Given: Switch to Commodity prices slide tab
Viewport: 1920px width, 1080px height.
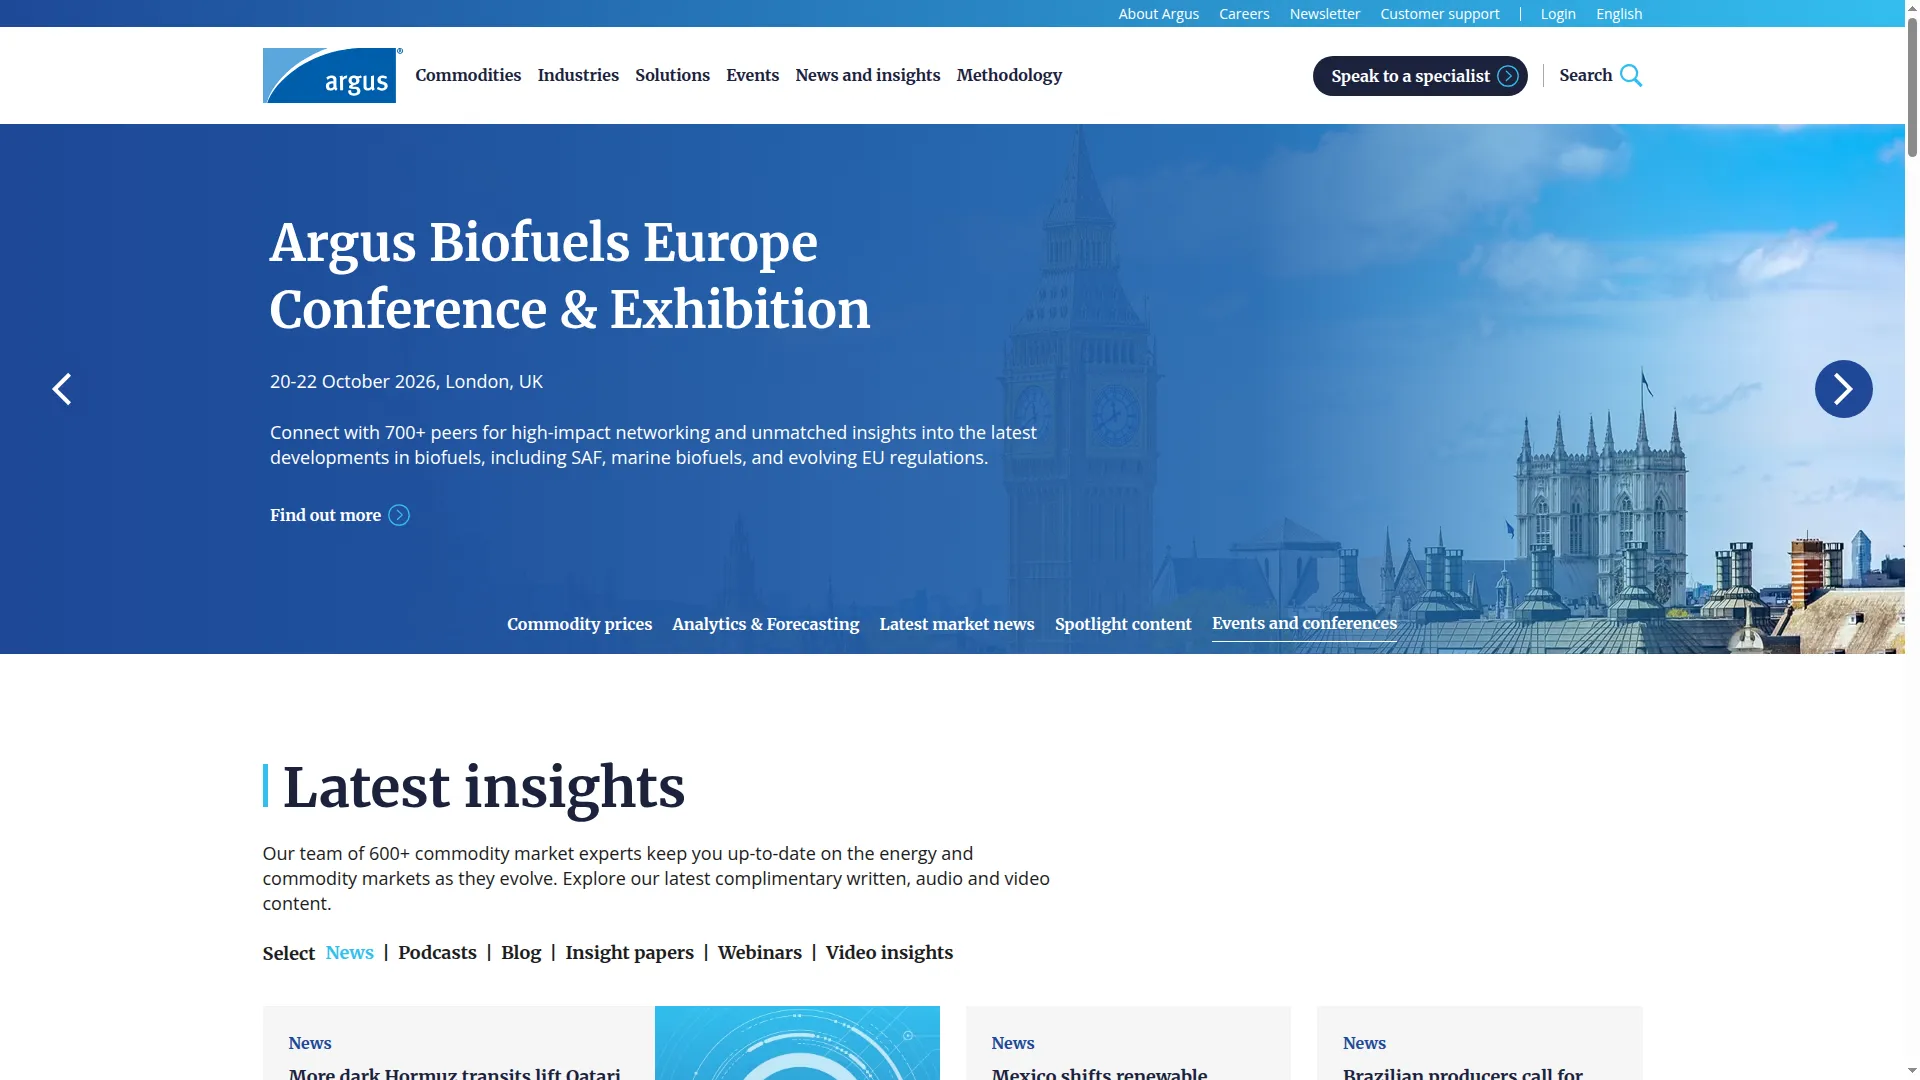Looking at the screenshot, I should click(579, 624).
